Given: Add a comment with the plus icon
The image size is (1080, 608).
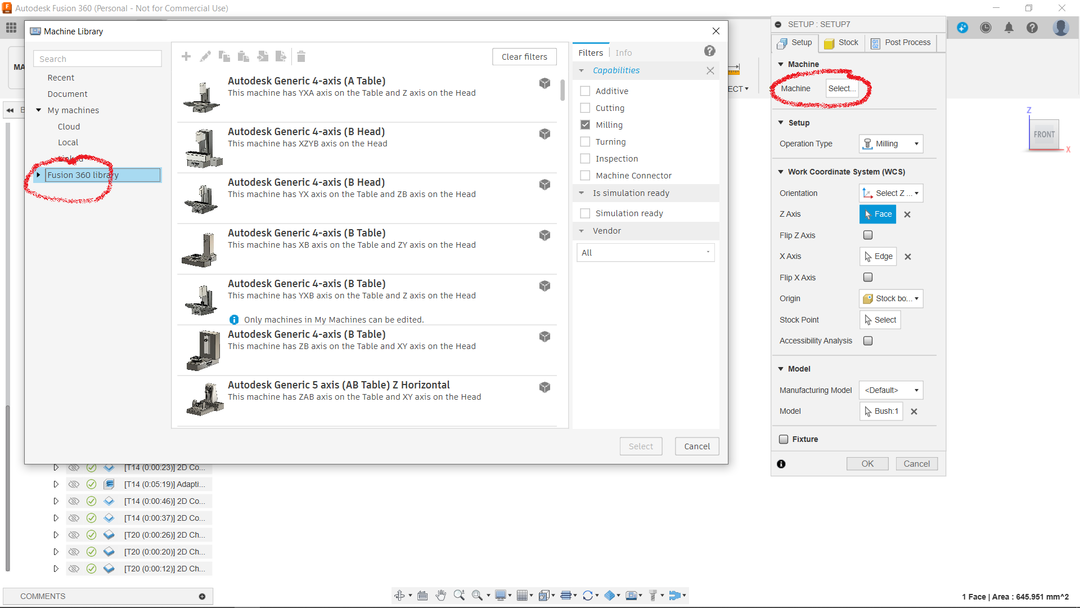Looking at the screenshot, I should click(202, 596).
